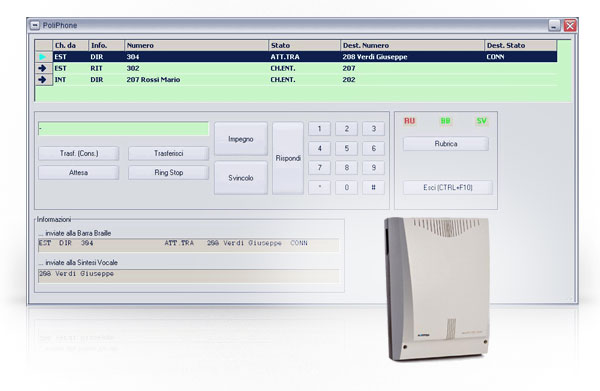Click the Trasf. (Cons.) button
The image size is (600, 391).
[79, 153]
